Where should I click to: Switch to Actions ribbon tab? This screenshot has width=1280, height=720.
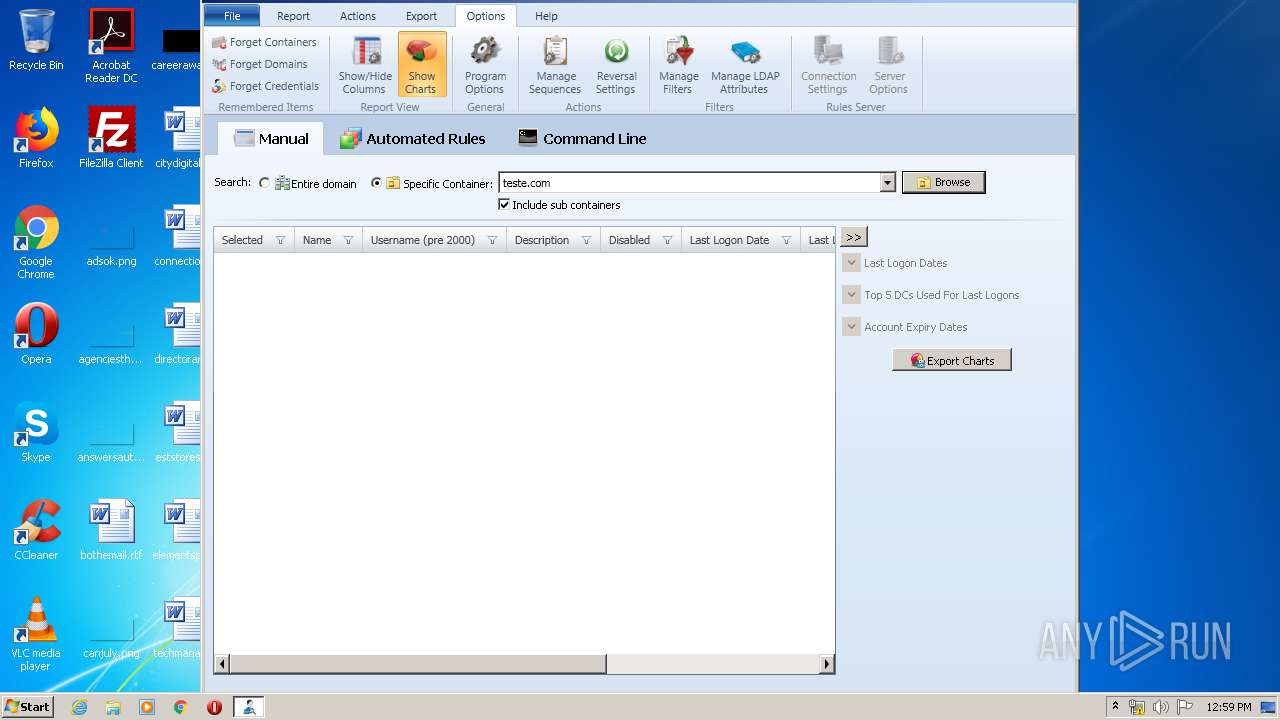pos(358,16)
